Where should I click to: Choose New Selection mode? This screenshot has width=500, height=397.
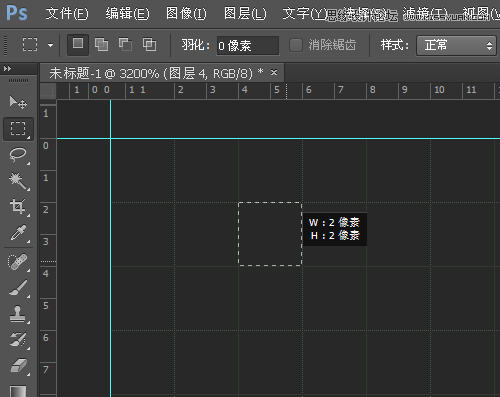click(x=78, y=44)
